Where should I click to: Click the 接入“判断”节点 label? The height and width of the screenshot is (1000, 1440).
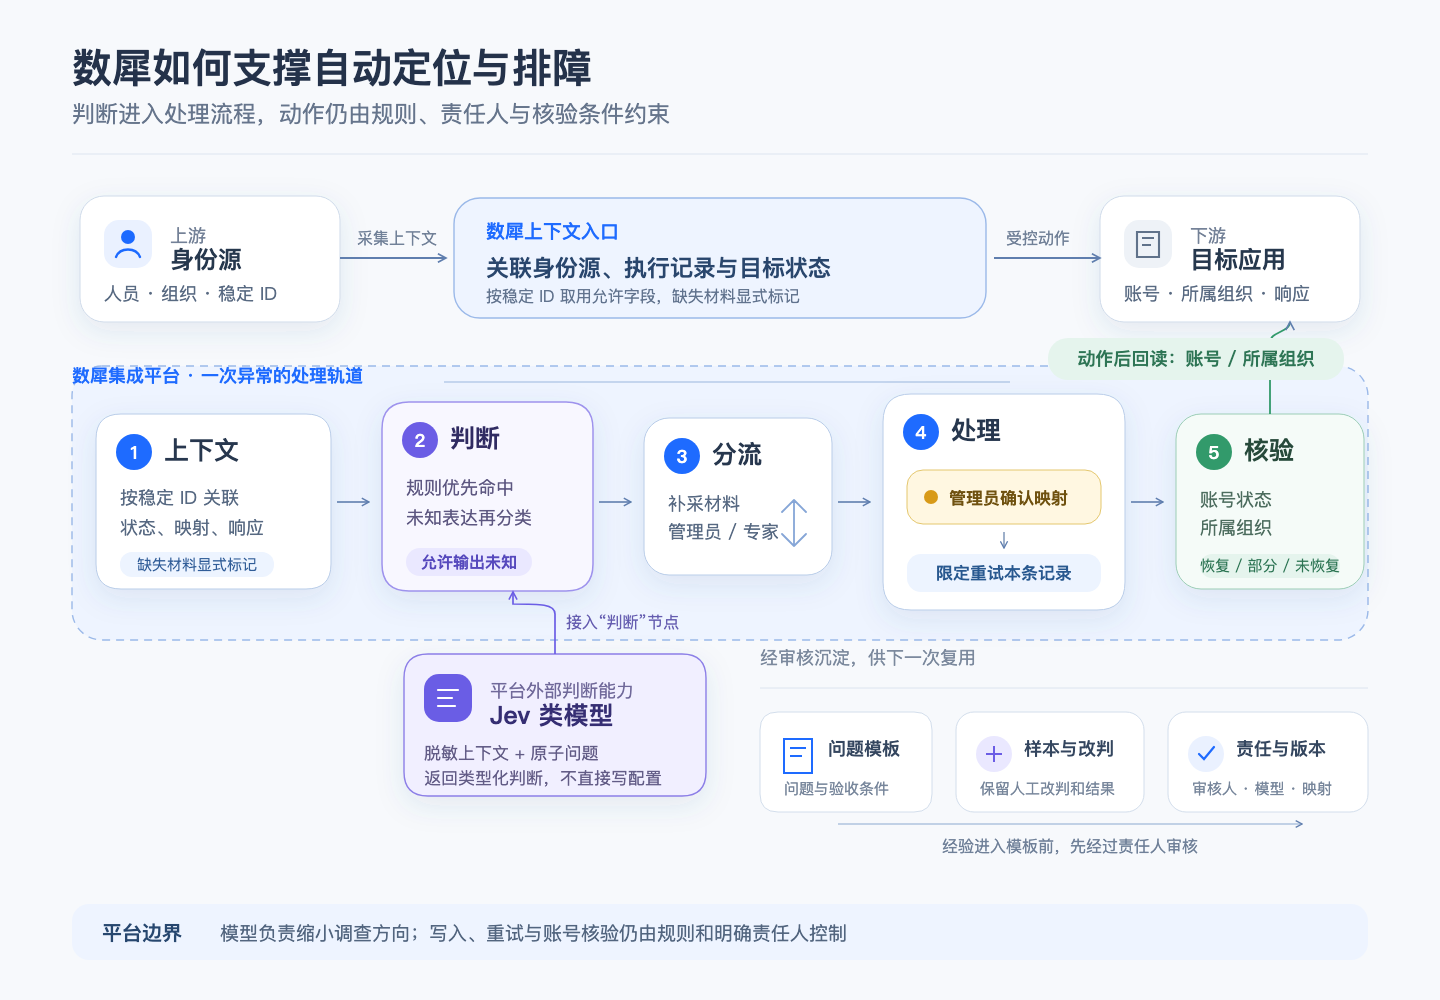point(622,622)
